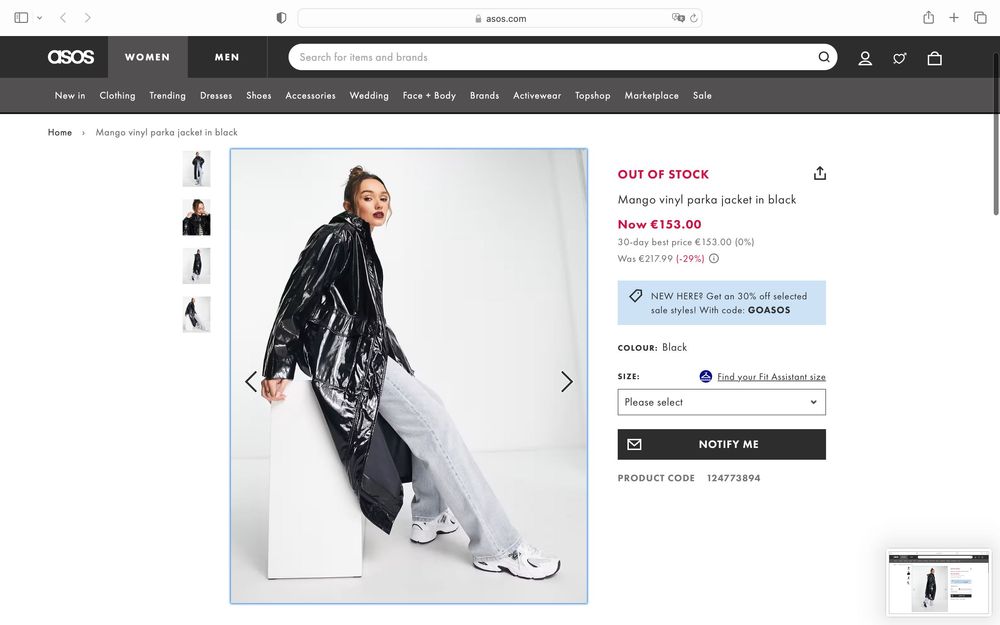Open saved items heart icon

pos(900,58)
